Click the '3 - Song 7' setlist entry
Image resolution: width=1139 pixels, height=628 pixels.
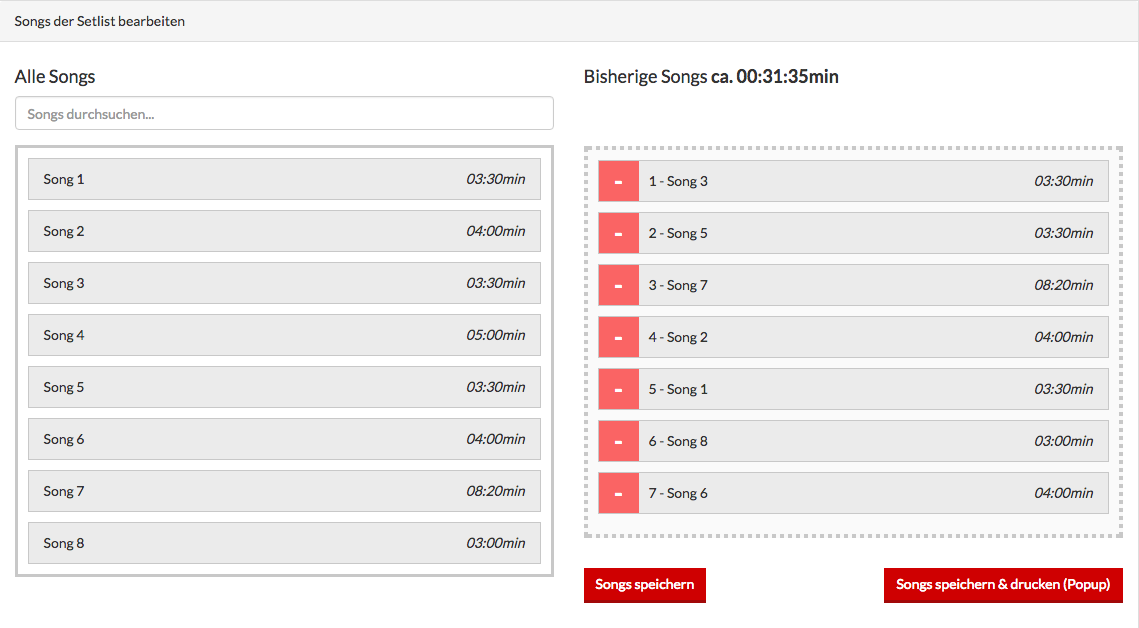click(872, 285)
